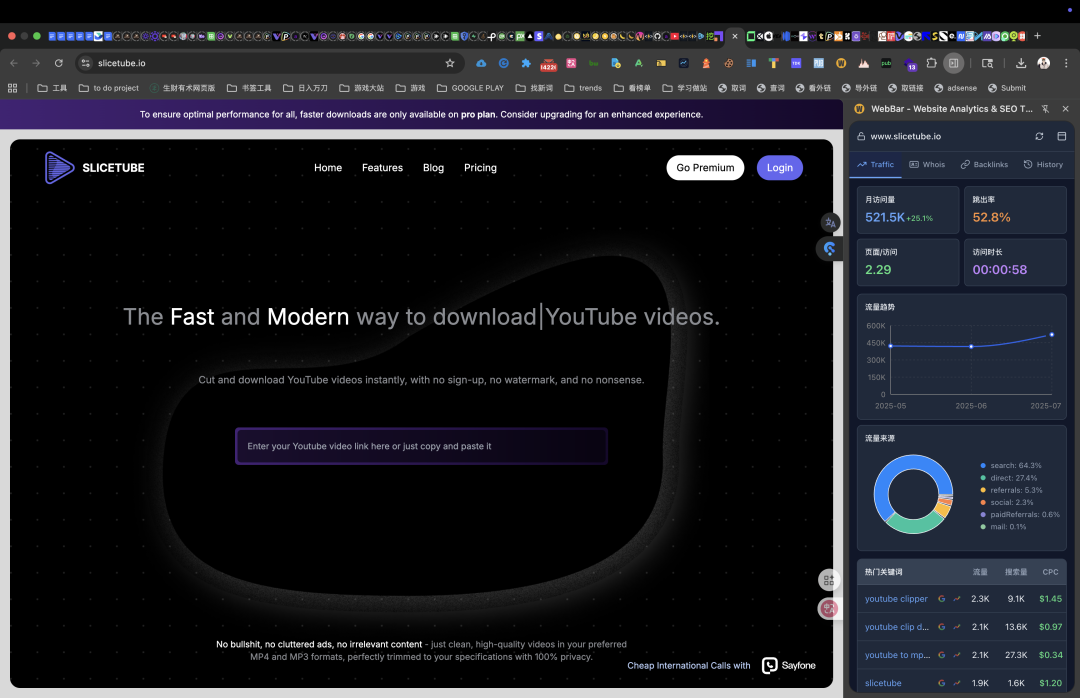Click the grid floating icon near page bottom right
Image resolution: width=1080 pixels, height=698 pixels.
829,580
